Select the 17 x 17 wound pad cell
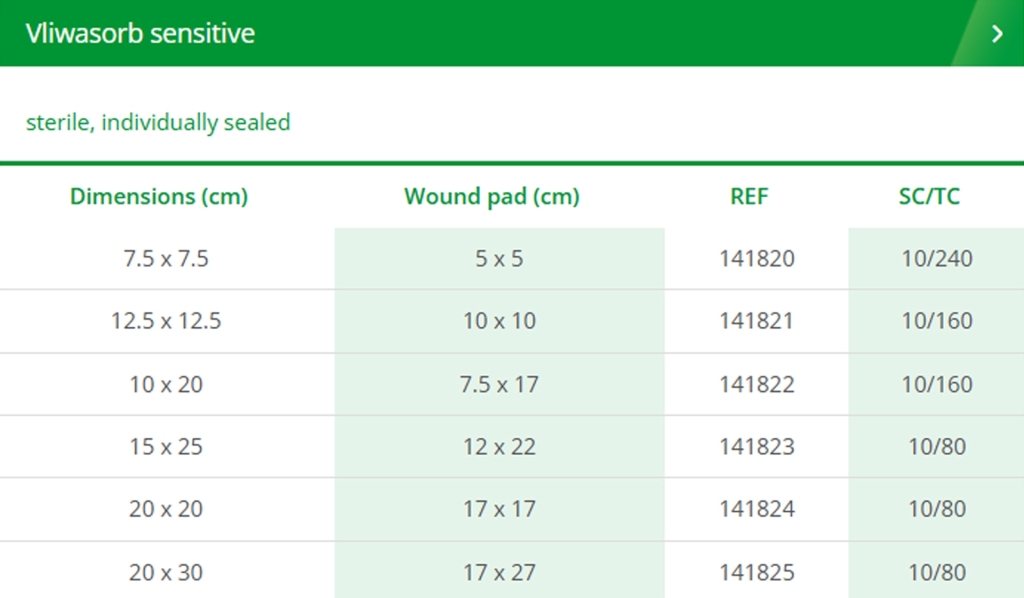Viewport: 1024px width, 598px height. coord(499,509)
